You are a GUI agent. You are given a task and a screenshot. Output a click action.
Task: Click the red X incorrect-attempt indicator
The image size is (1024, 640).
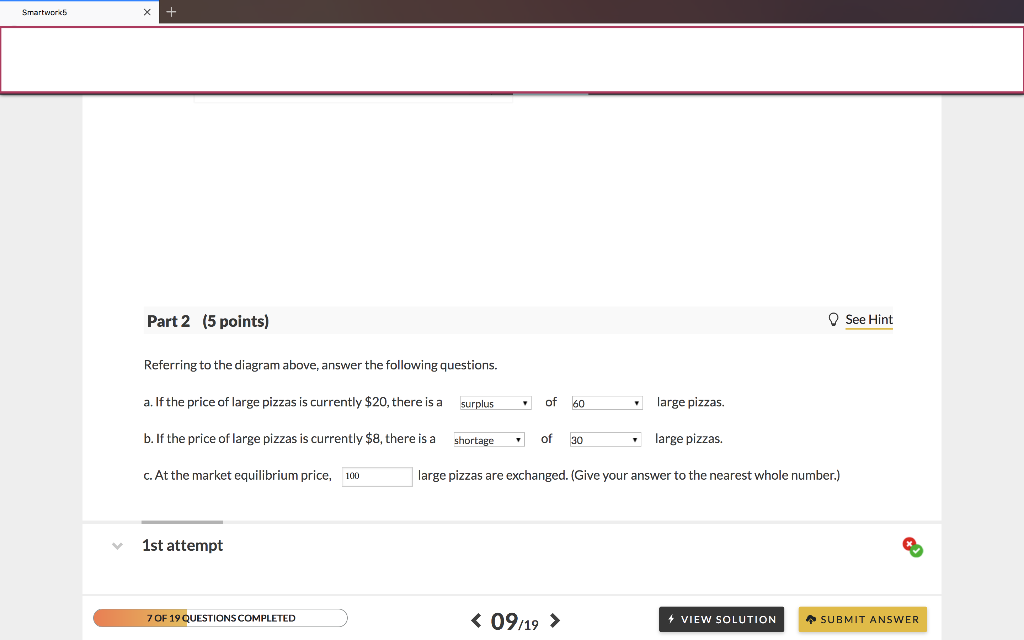(908, 542)
